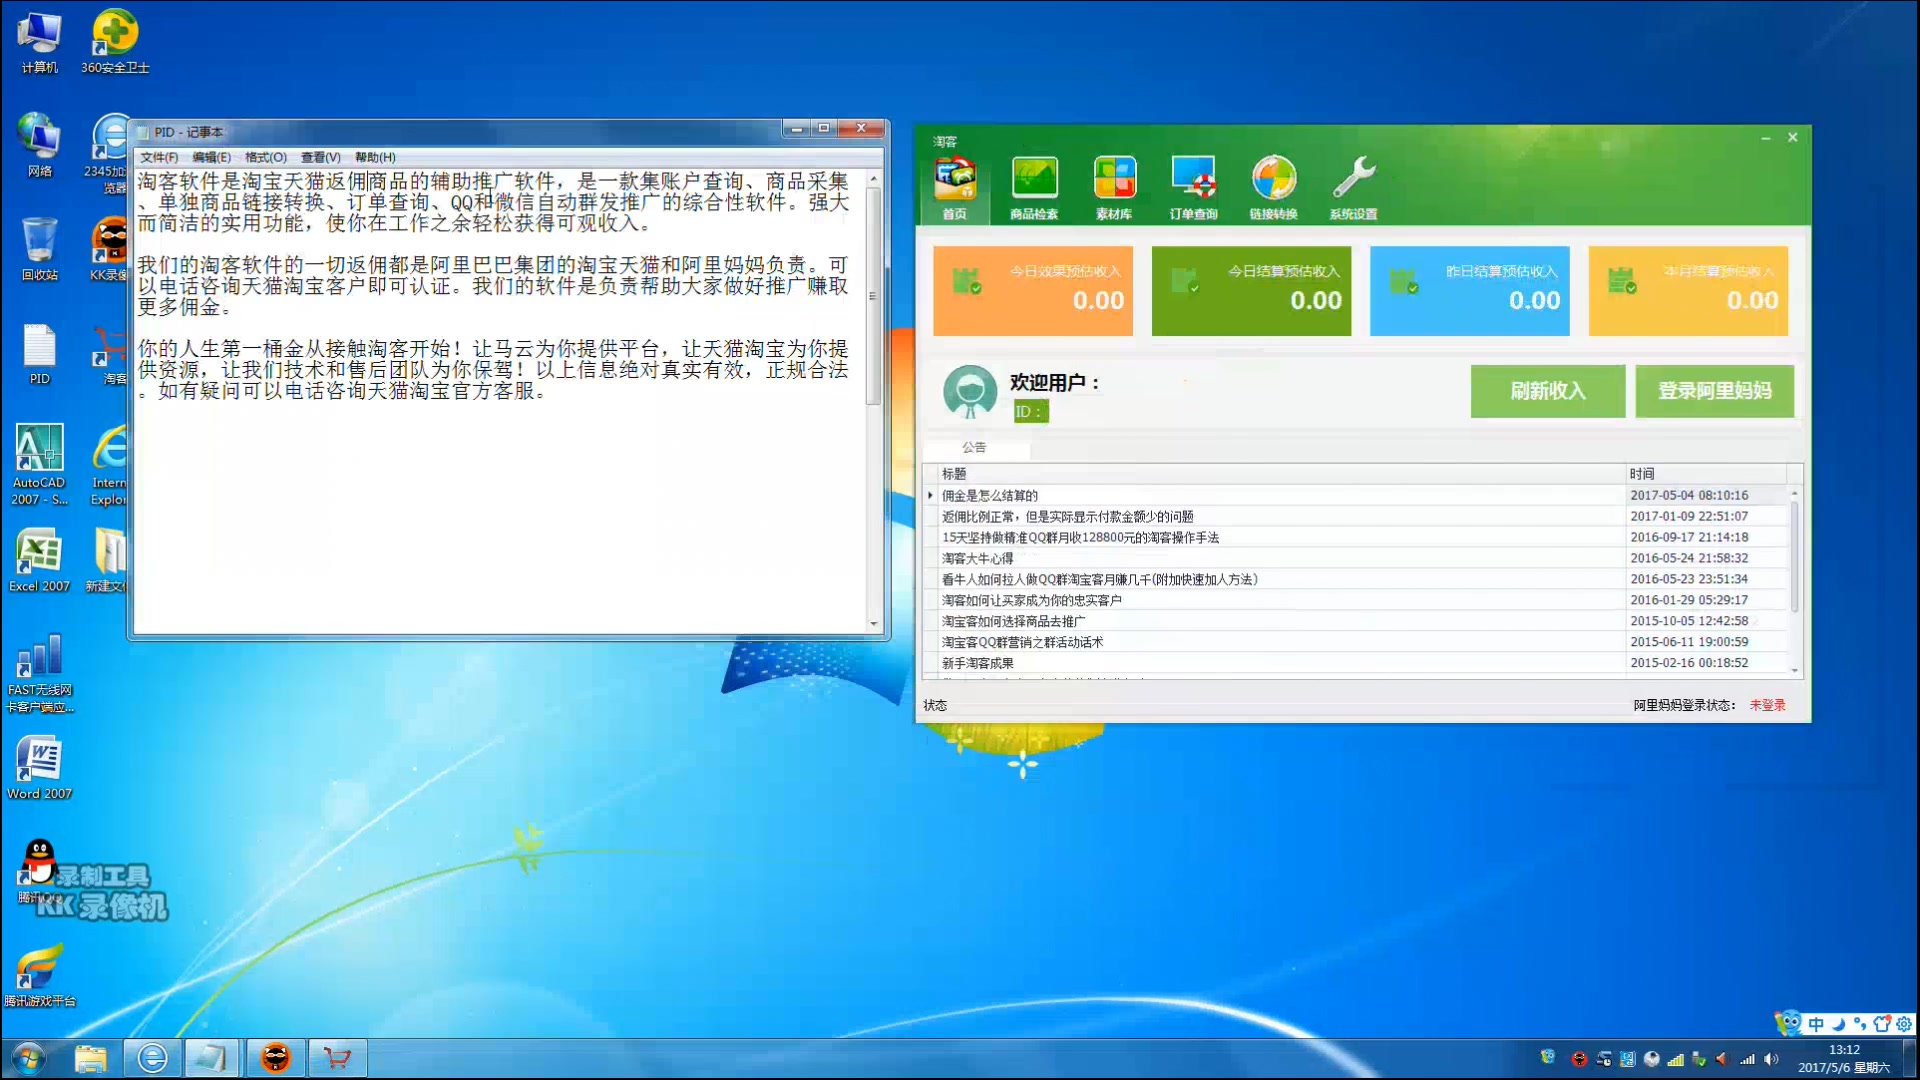Open 商品检索 (Product Search) panel
Screen dimensions: 1920x1080
1033,186
